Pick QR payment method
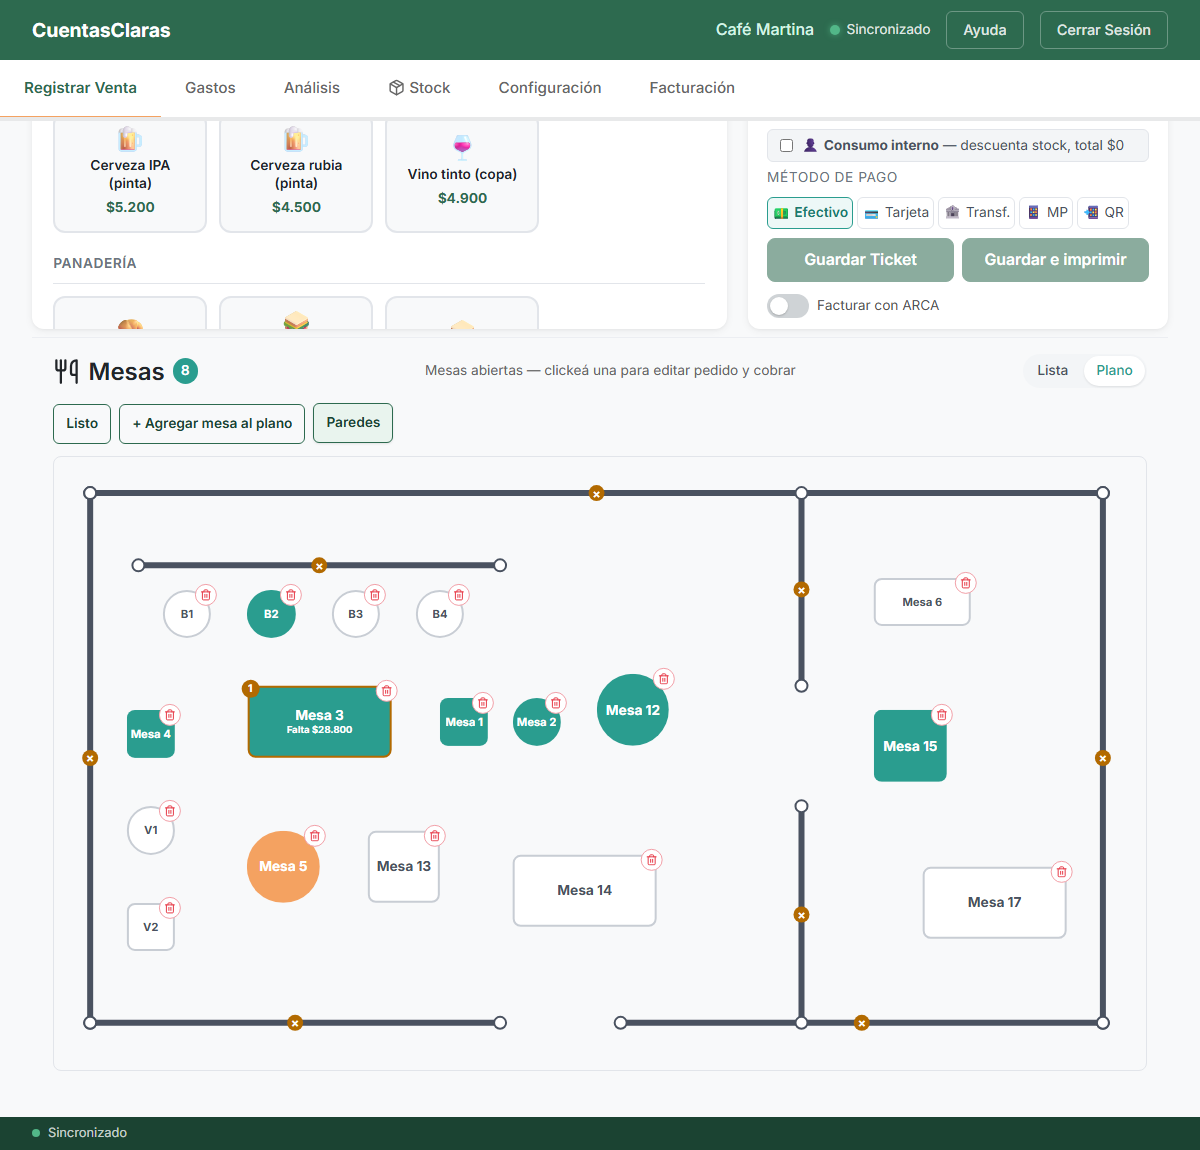Viewport: 1200px width, 1150px height. click(1104, 212)
